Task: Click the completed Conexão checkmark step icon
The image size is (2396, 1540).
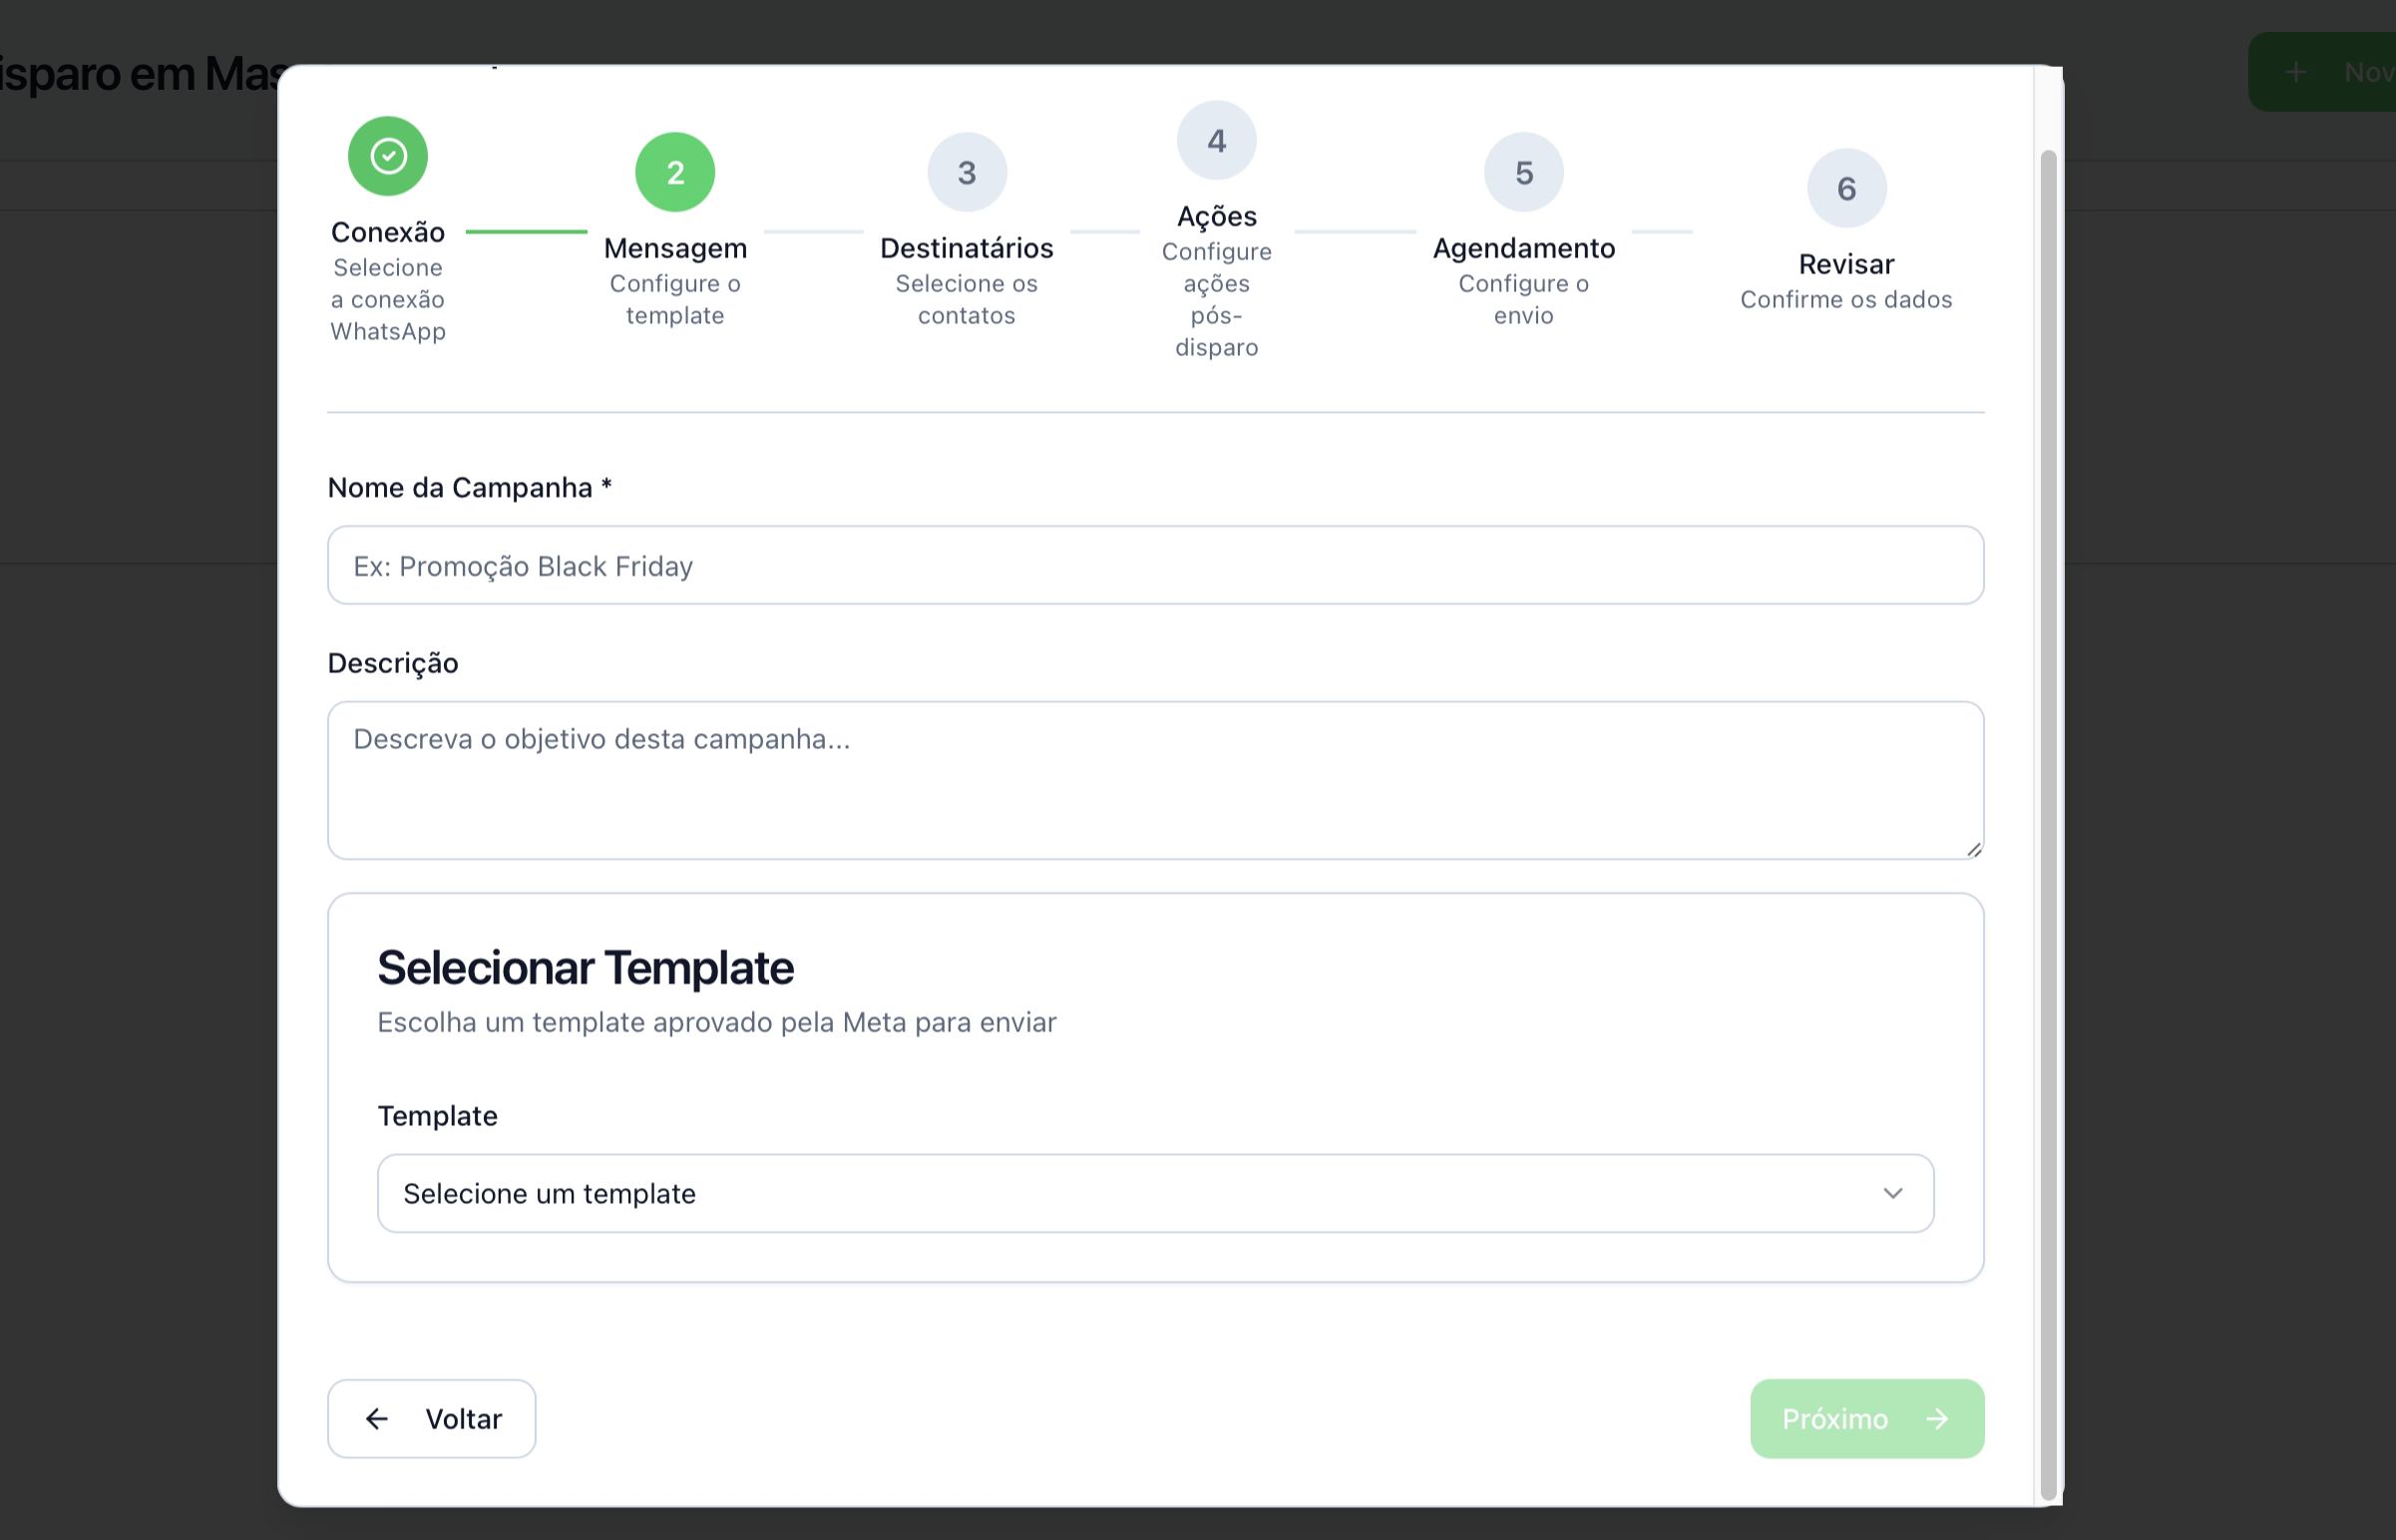Action: pos(388,156)
